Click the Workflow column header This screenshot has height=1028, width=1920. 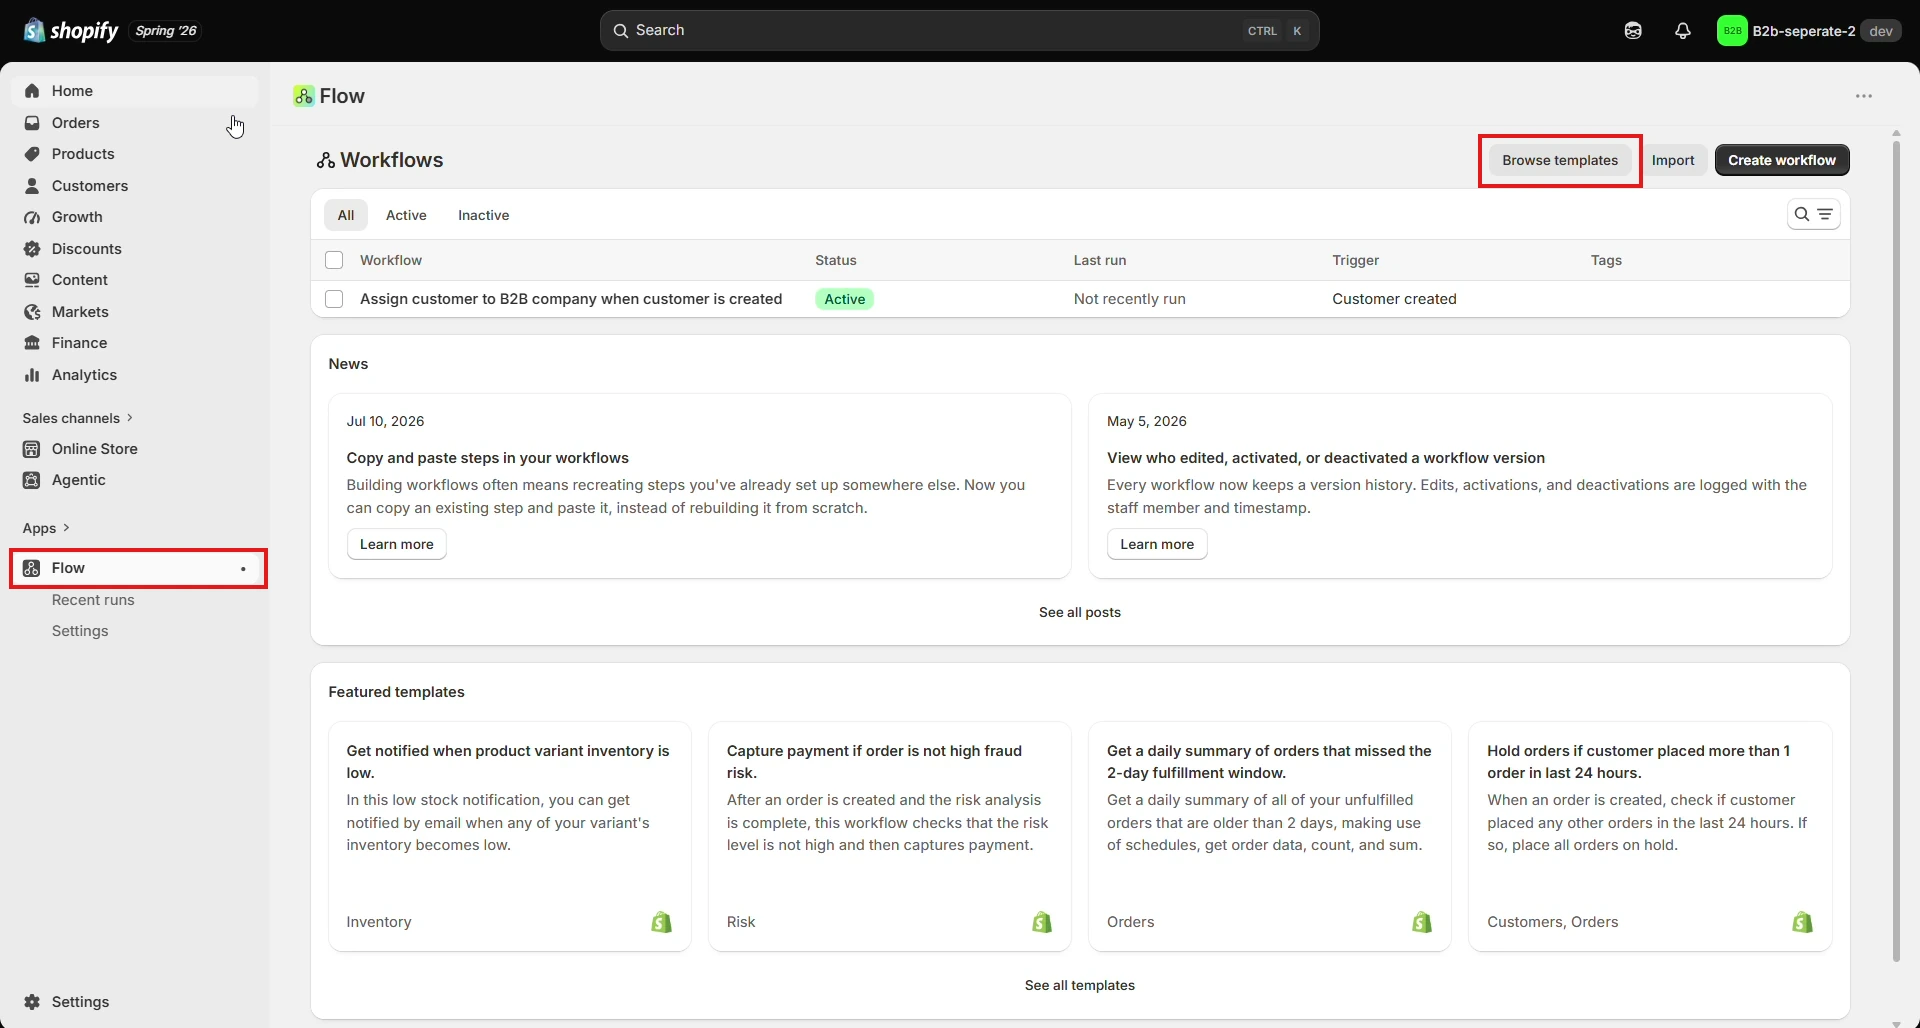point(391,260)
